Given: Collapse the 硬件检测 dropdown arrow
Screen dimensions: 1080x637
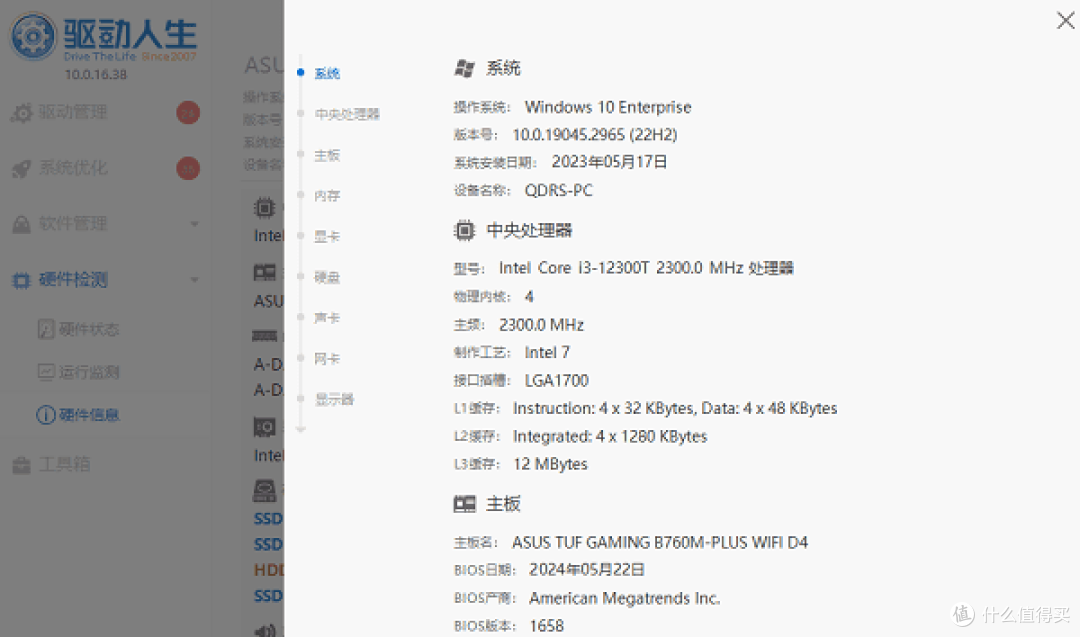Looking at the screenshot, I should pos(194,280).
